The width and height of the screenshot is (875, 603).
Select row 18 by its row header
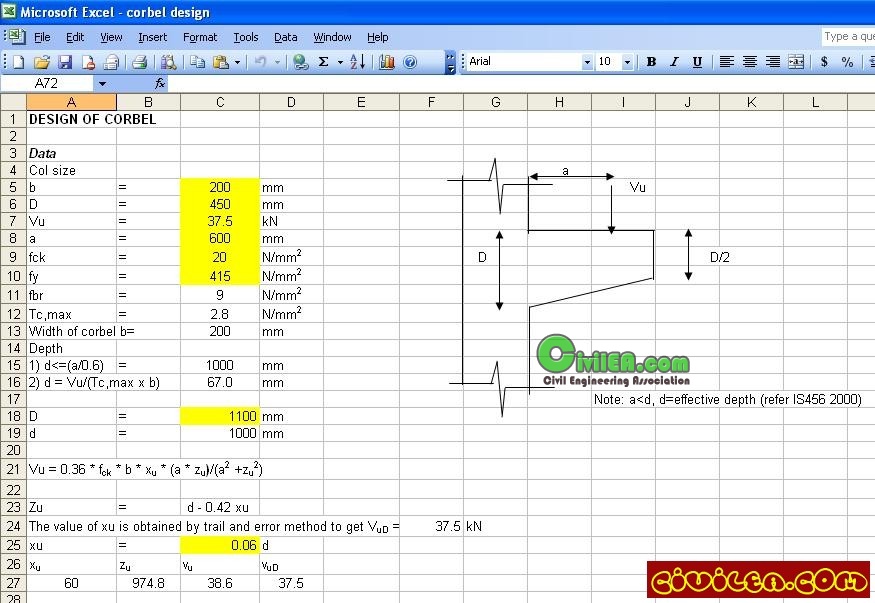coord(13,417)
